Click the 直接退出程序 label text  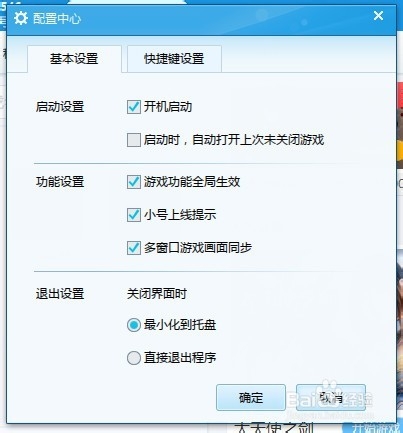[180, 358]
